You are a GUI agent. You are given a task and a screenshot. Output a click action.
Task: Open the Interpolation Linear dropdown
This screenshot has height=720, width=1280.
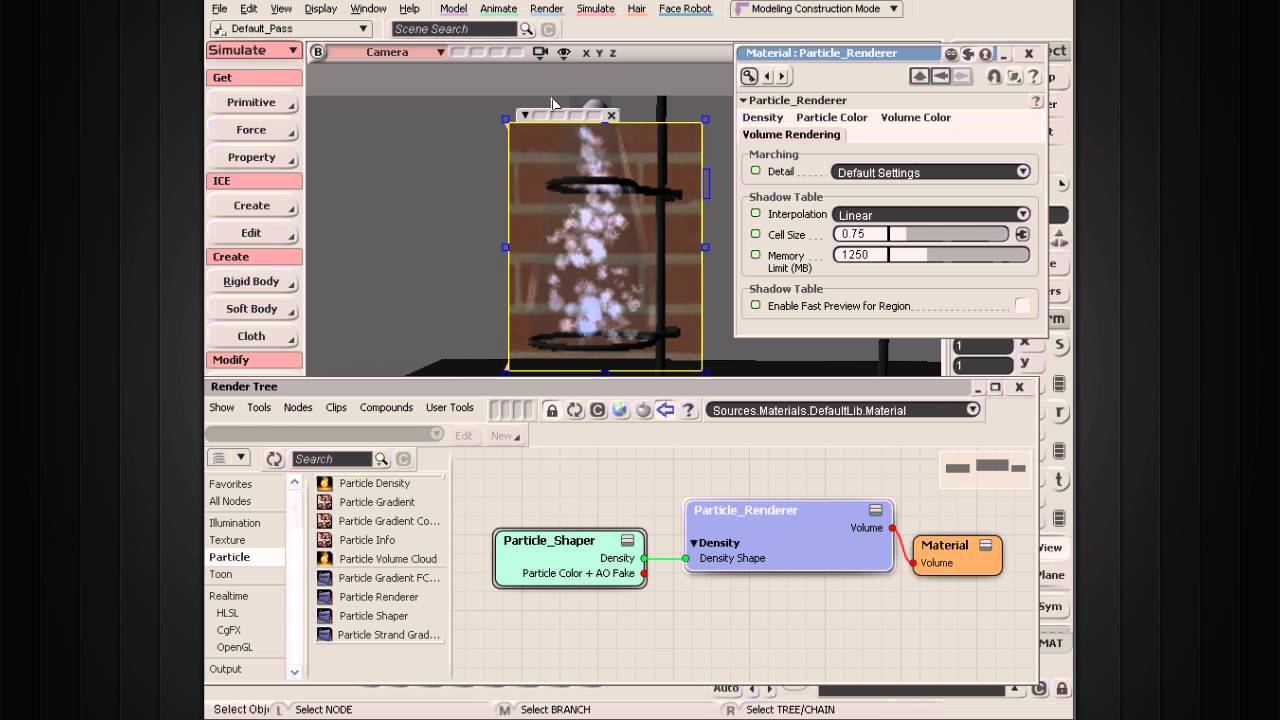[x=930, y=214]
